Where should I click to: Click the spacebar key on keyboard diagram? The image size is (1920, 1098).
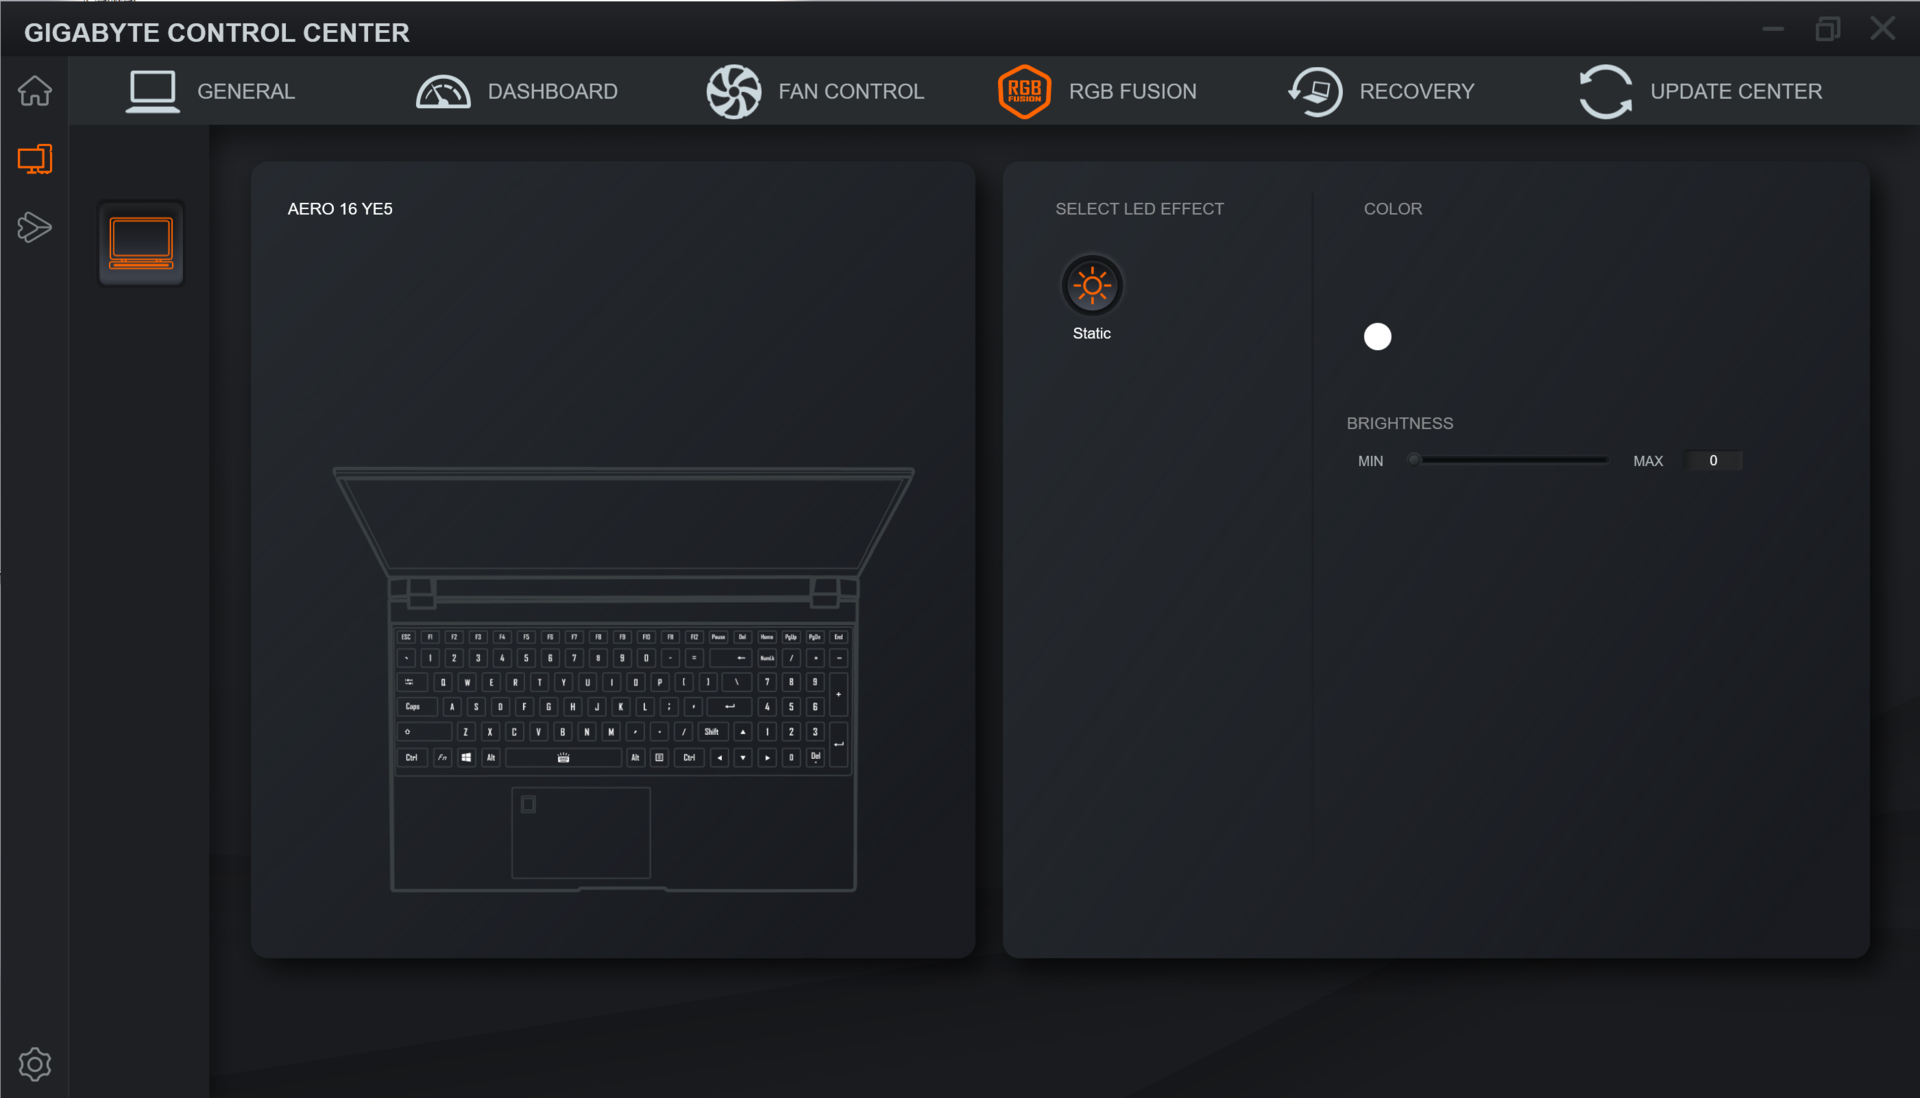pyautogui.click(x=563, y=758)
